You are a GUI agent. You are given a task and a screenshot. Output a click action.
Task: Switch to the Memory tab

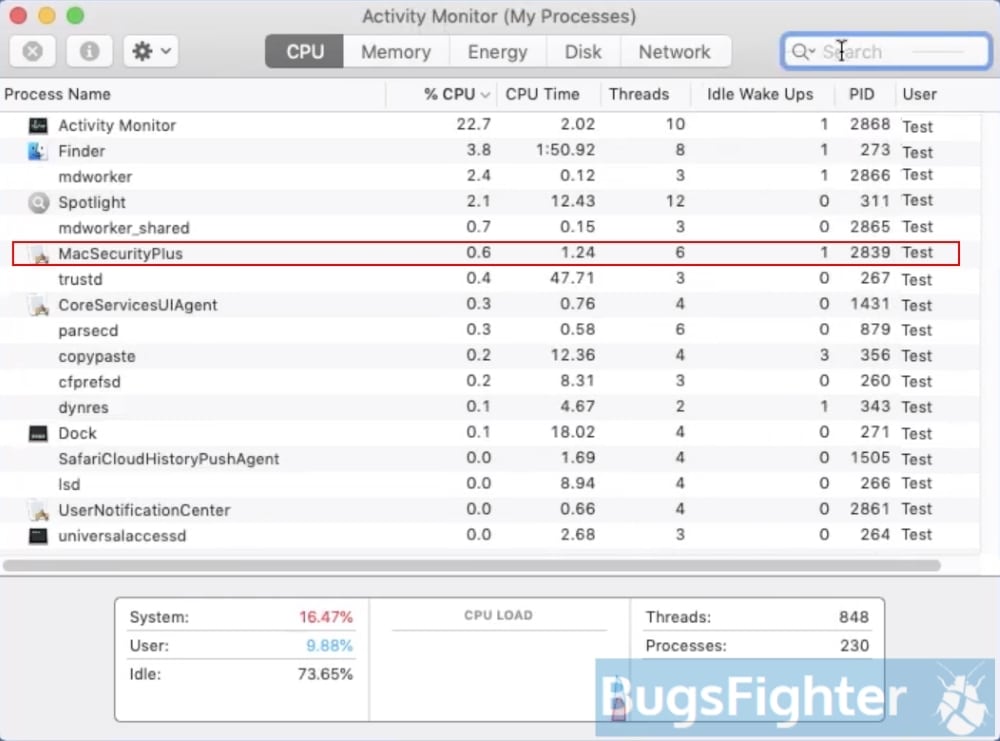point(395,52)
